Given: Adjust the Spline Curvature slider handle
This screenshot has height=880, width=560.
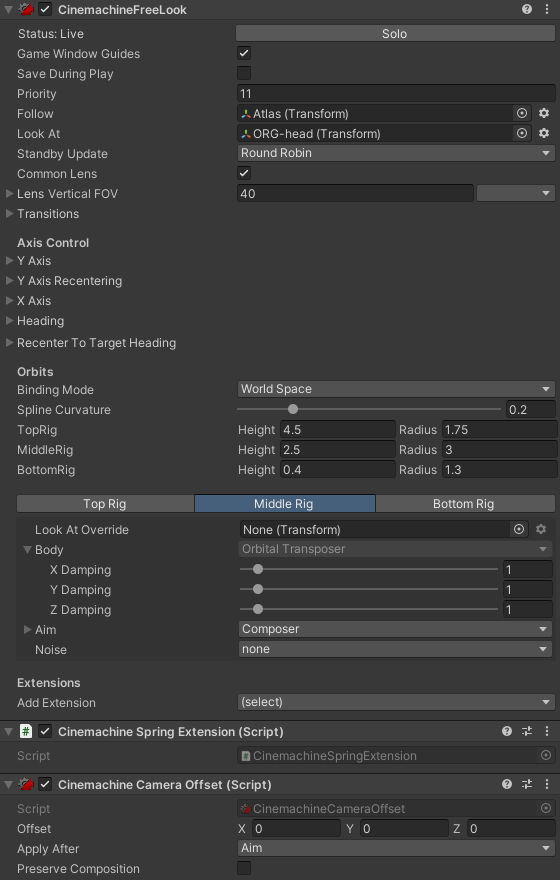Looking at the screenshot, I should pos(293,409).
